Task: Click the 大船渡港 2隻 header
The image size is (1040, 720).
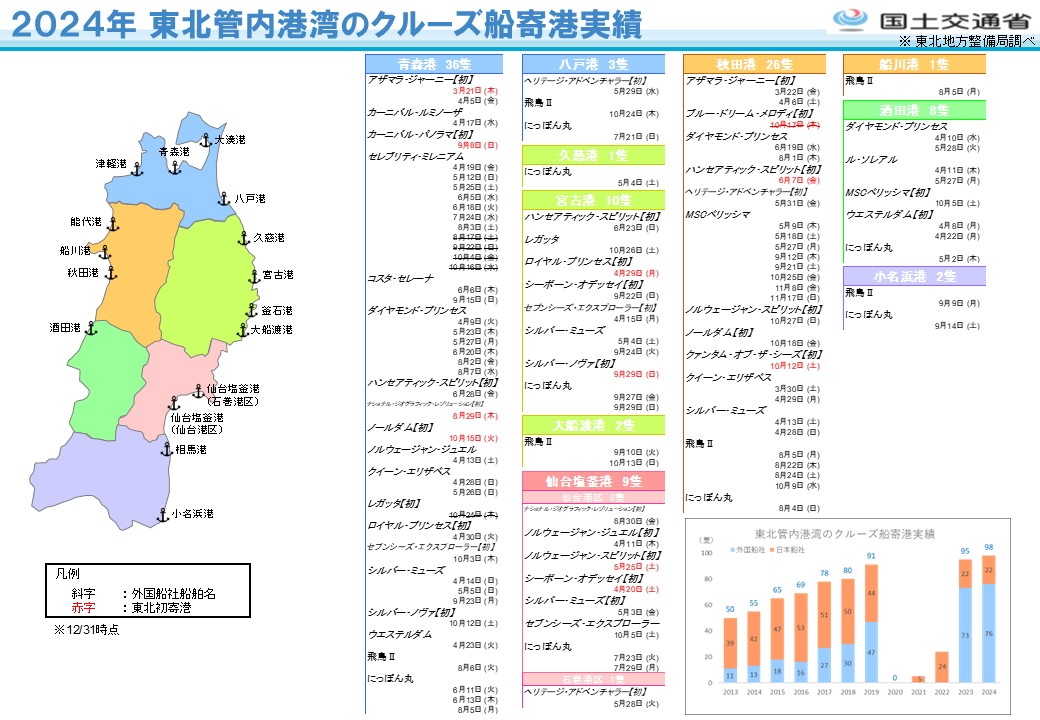Action: pos(593,425)
